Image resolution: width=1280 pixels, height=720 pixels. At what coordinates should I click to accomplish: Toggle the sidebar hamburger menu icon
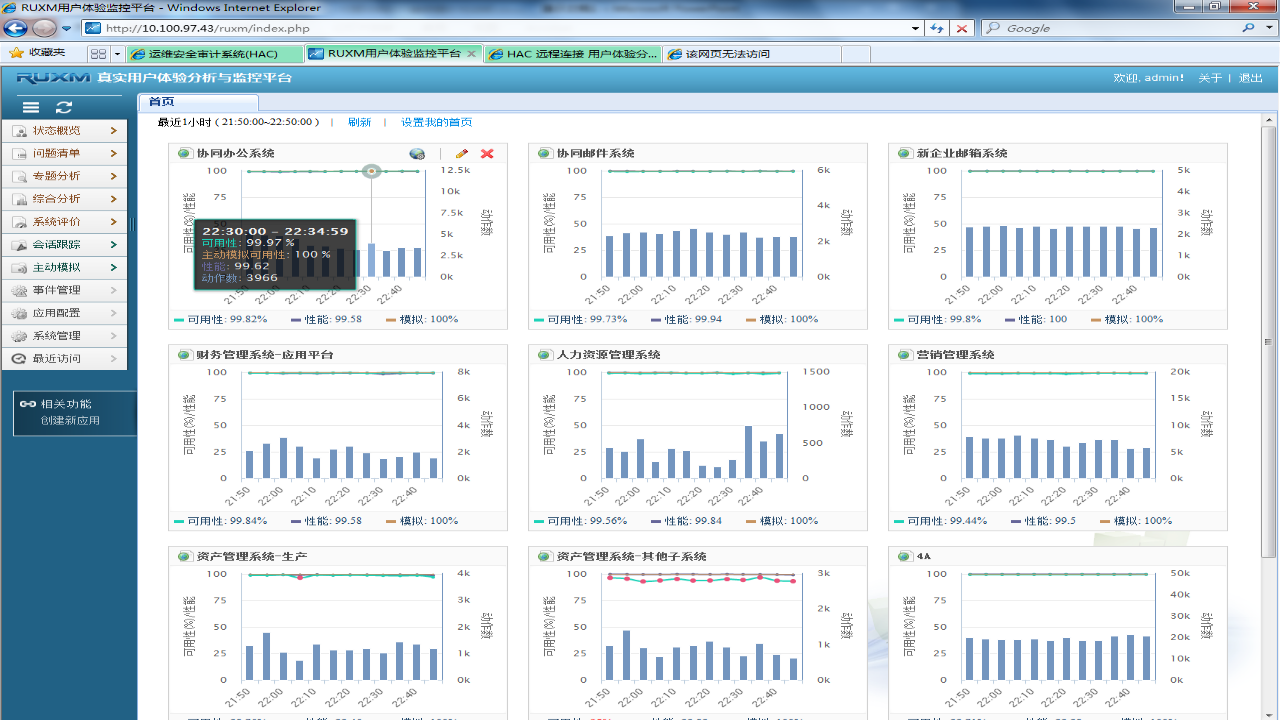31,107
